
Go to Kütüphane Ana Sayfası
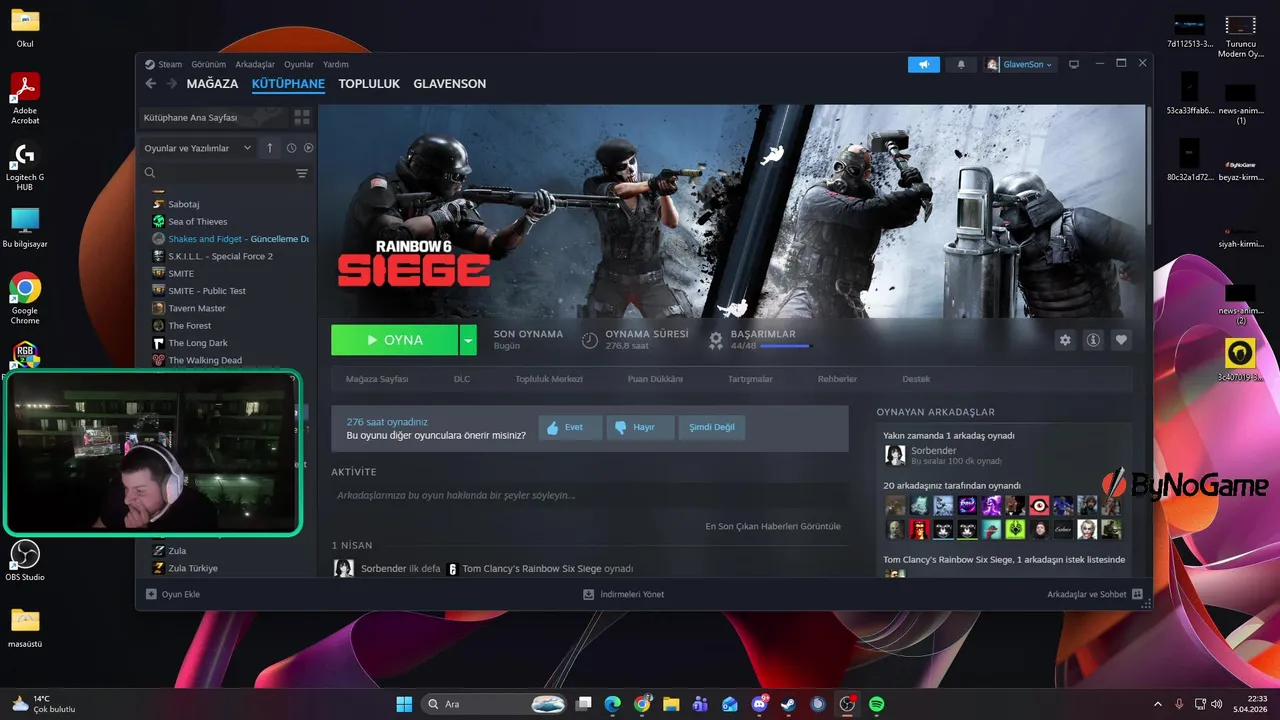pos(213,117)
